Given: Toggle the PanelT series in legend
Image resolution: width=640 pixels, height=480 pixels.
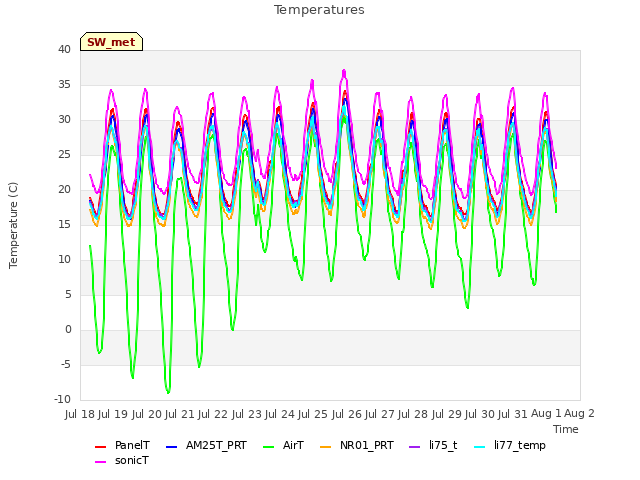Looking at the screenshot, I should pyautogui.click(x=122, y=445).
